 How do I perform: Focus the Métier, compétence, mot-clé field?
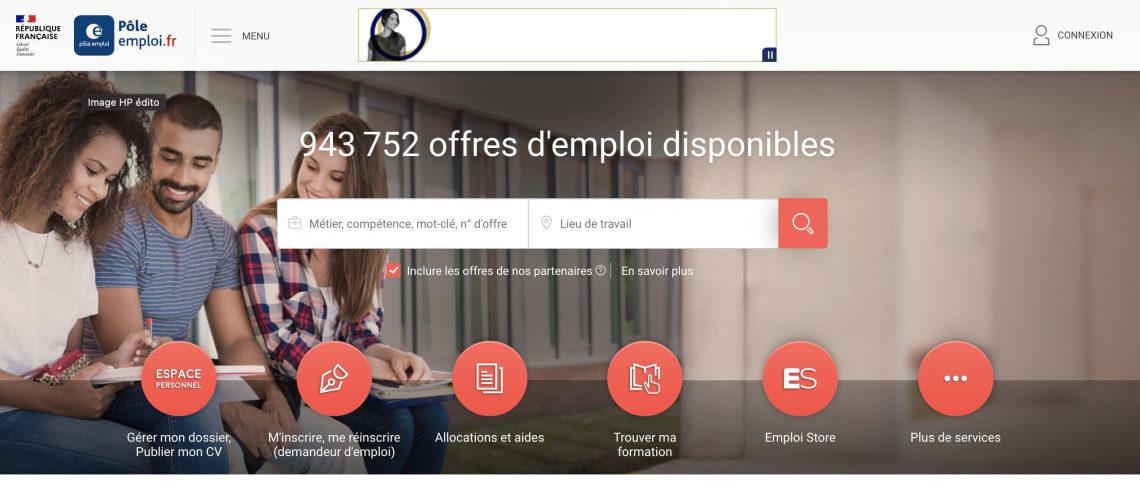(403, 224)
